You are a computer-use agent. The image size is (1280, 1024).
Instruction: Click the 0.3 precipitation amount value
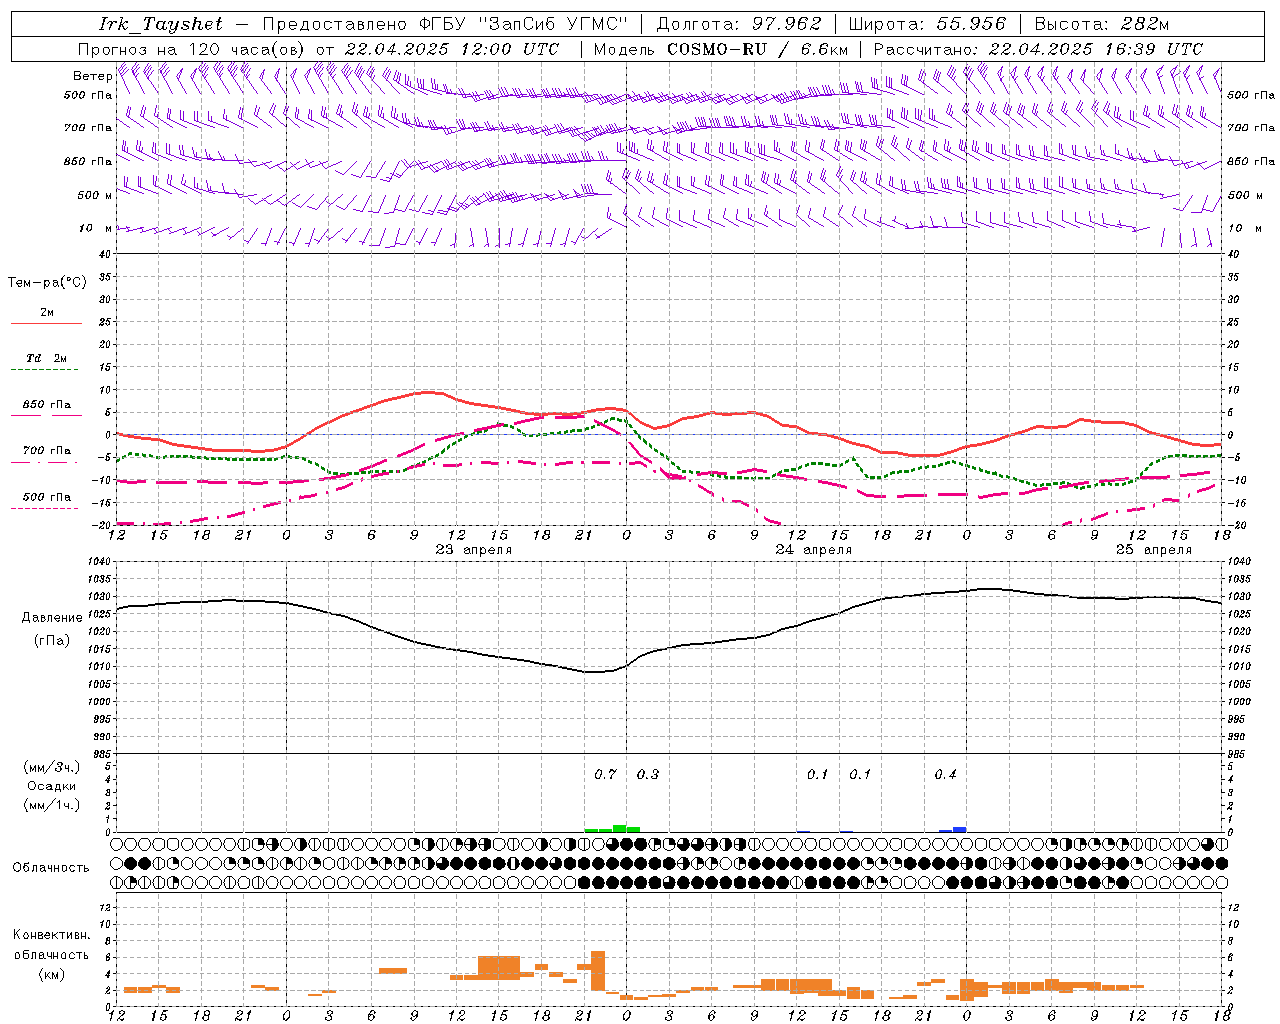[x=648, y=774]
